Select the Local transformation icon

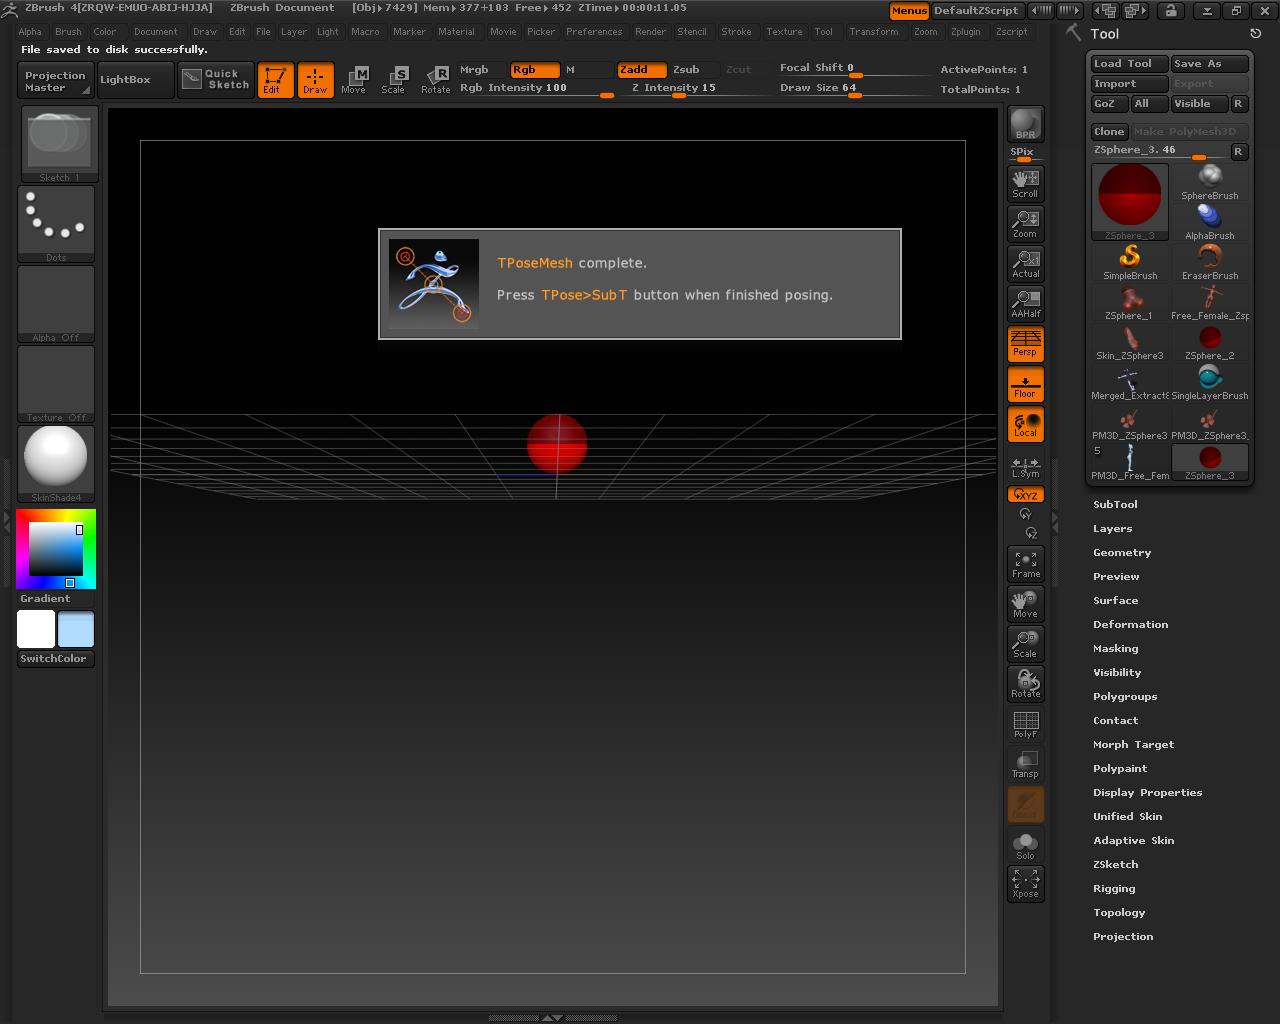[1025, 424]
